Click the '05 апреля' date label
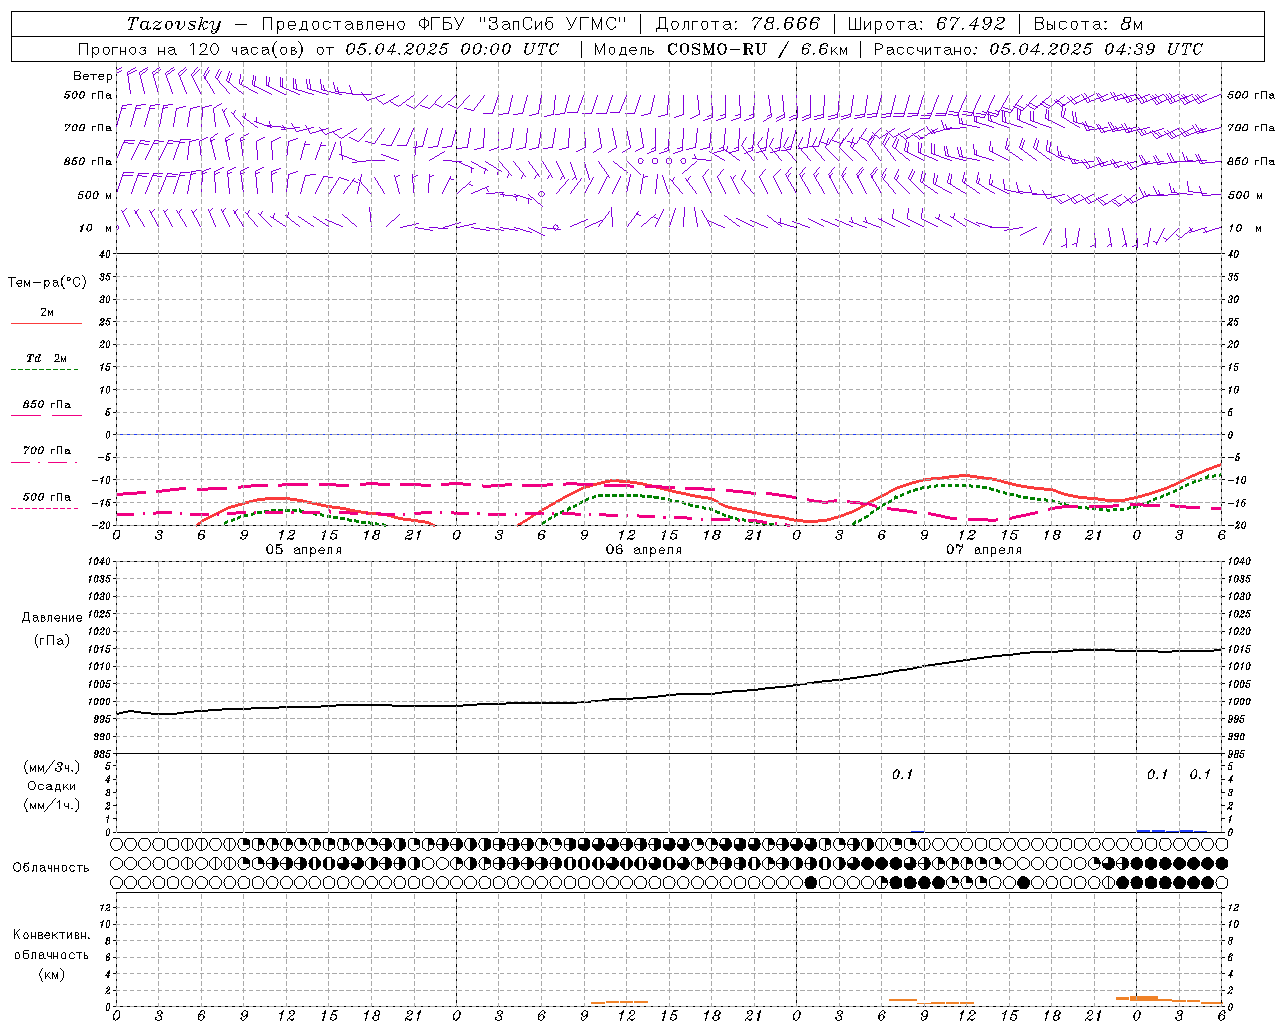Image resolution: width=1280 pixels, height=1024 pixels. tap(304, 550)
